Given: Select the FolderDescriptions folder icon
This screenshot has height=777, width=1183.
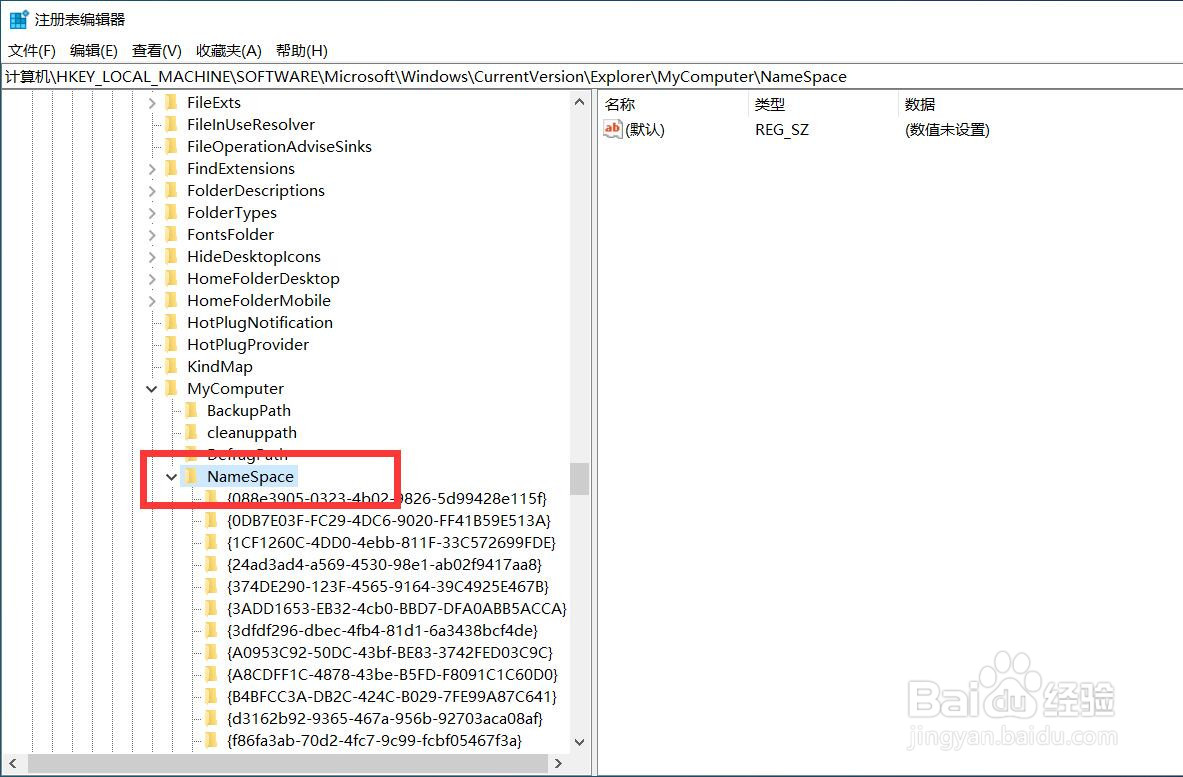Looking at the screenshot, I should [172, 190].
